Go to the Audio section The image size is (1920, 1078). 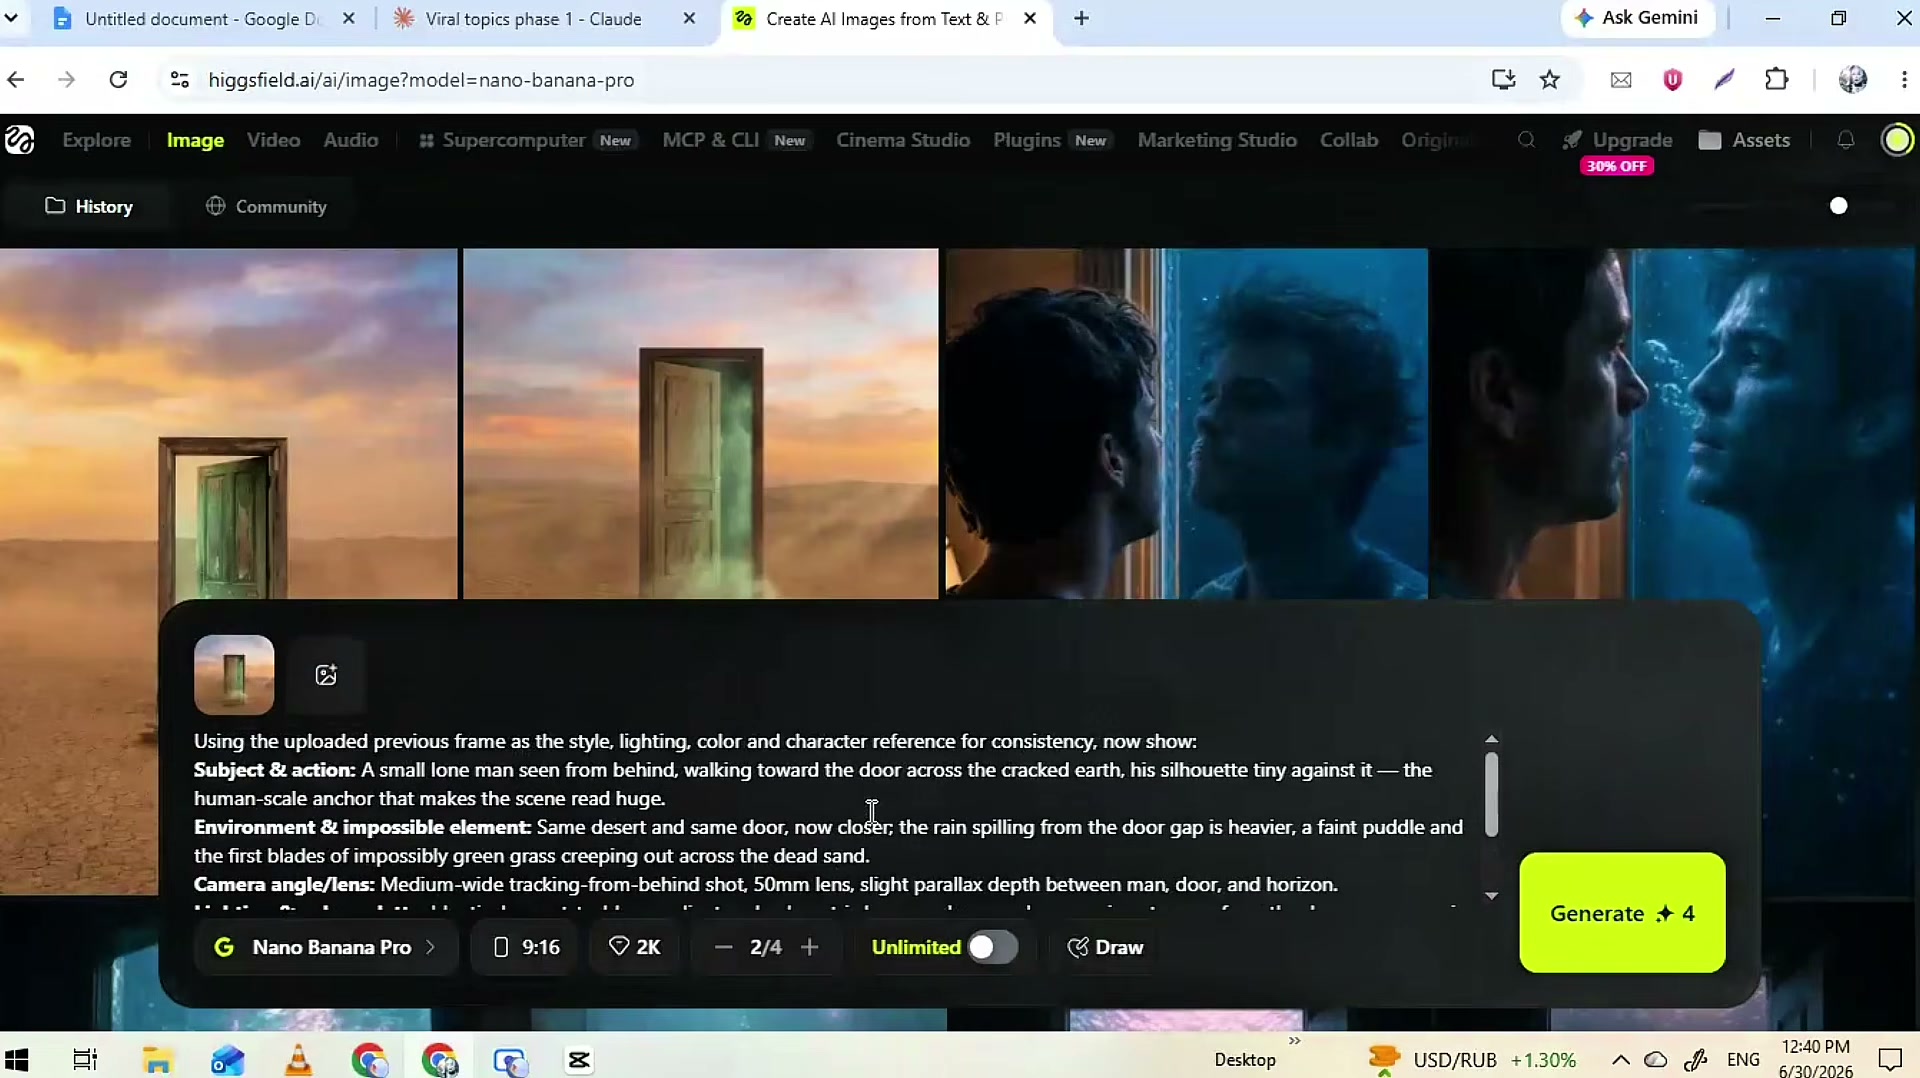[x=351, y=140]
